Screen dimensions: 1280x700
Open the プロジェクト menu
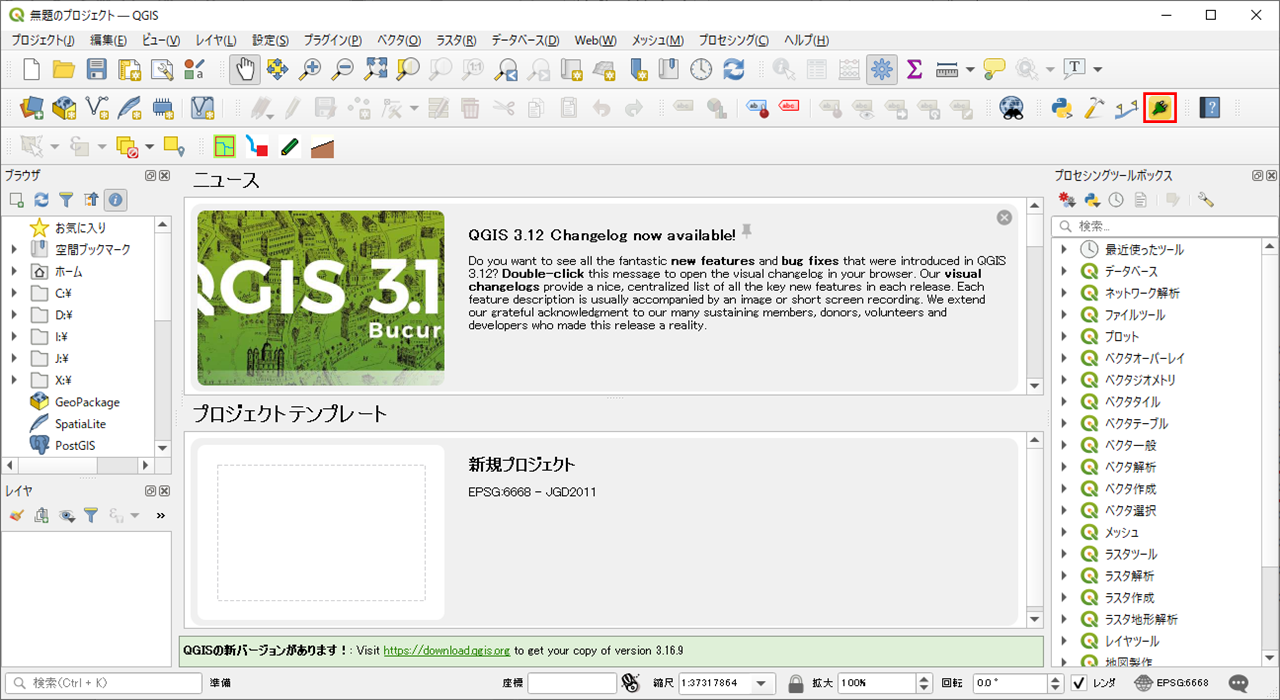pos(43,40)
